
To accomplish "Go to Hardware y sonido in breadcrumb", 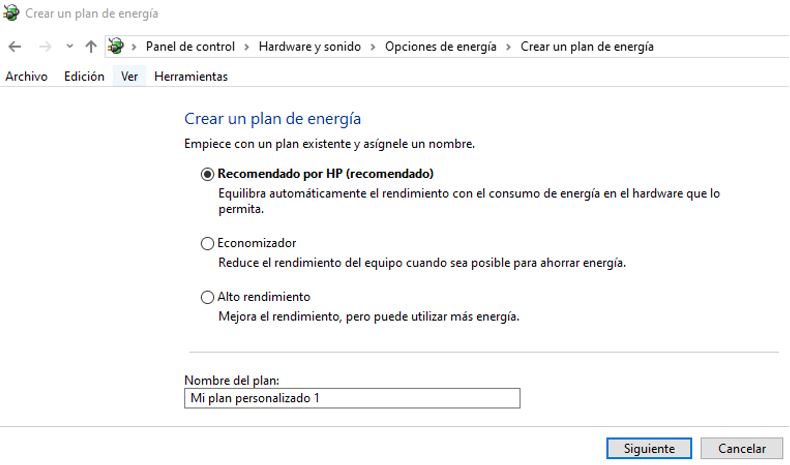I will [309, 47].
